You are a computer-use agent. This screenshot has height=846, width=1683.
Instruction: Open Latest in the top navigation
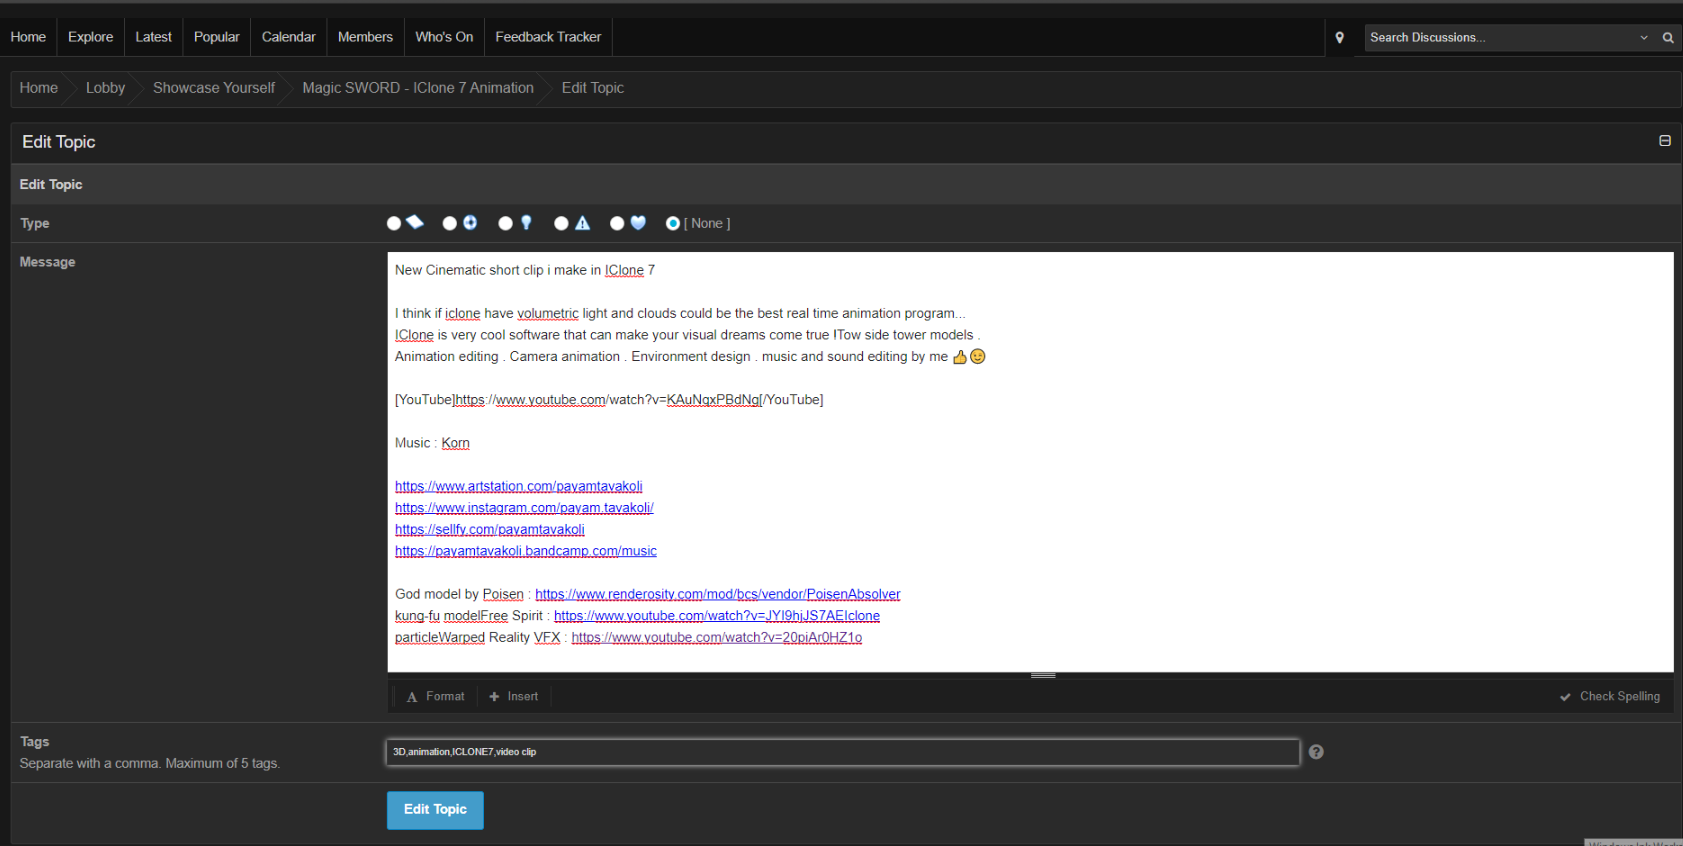coord(153,37)
